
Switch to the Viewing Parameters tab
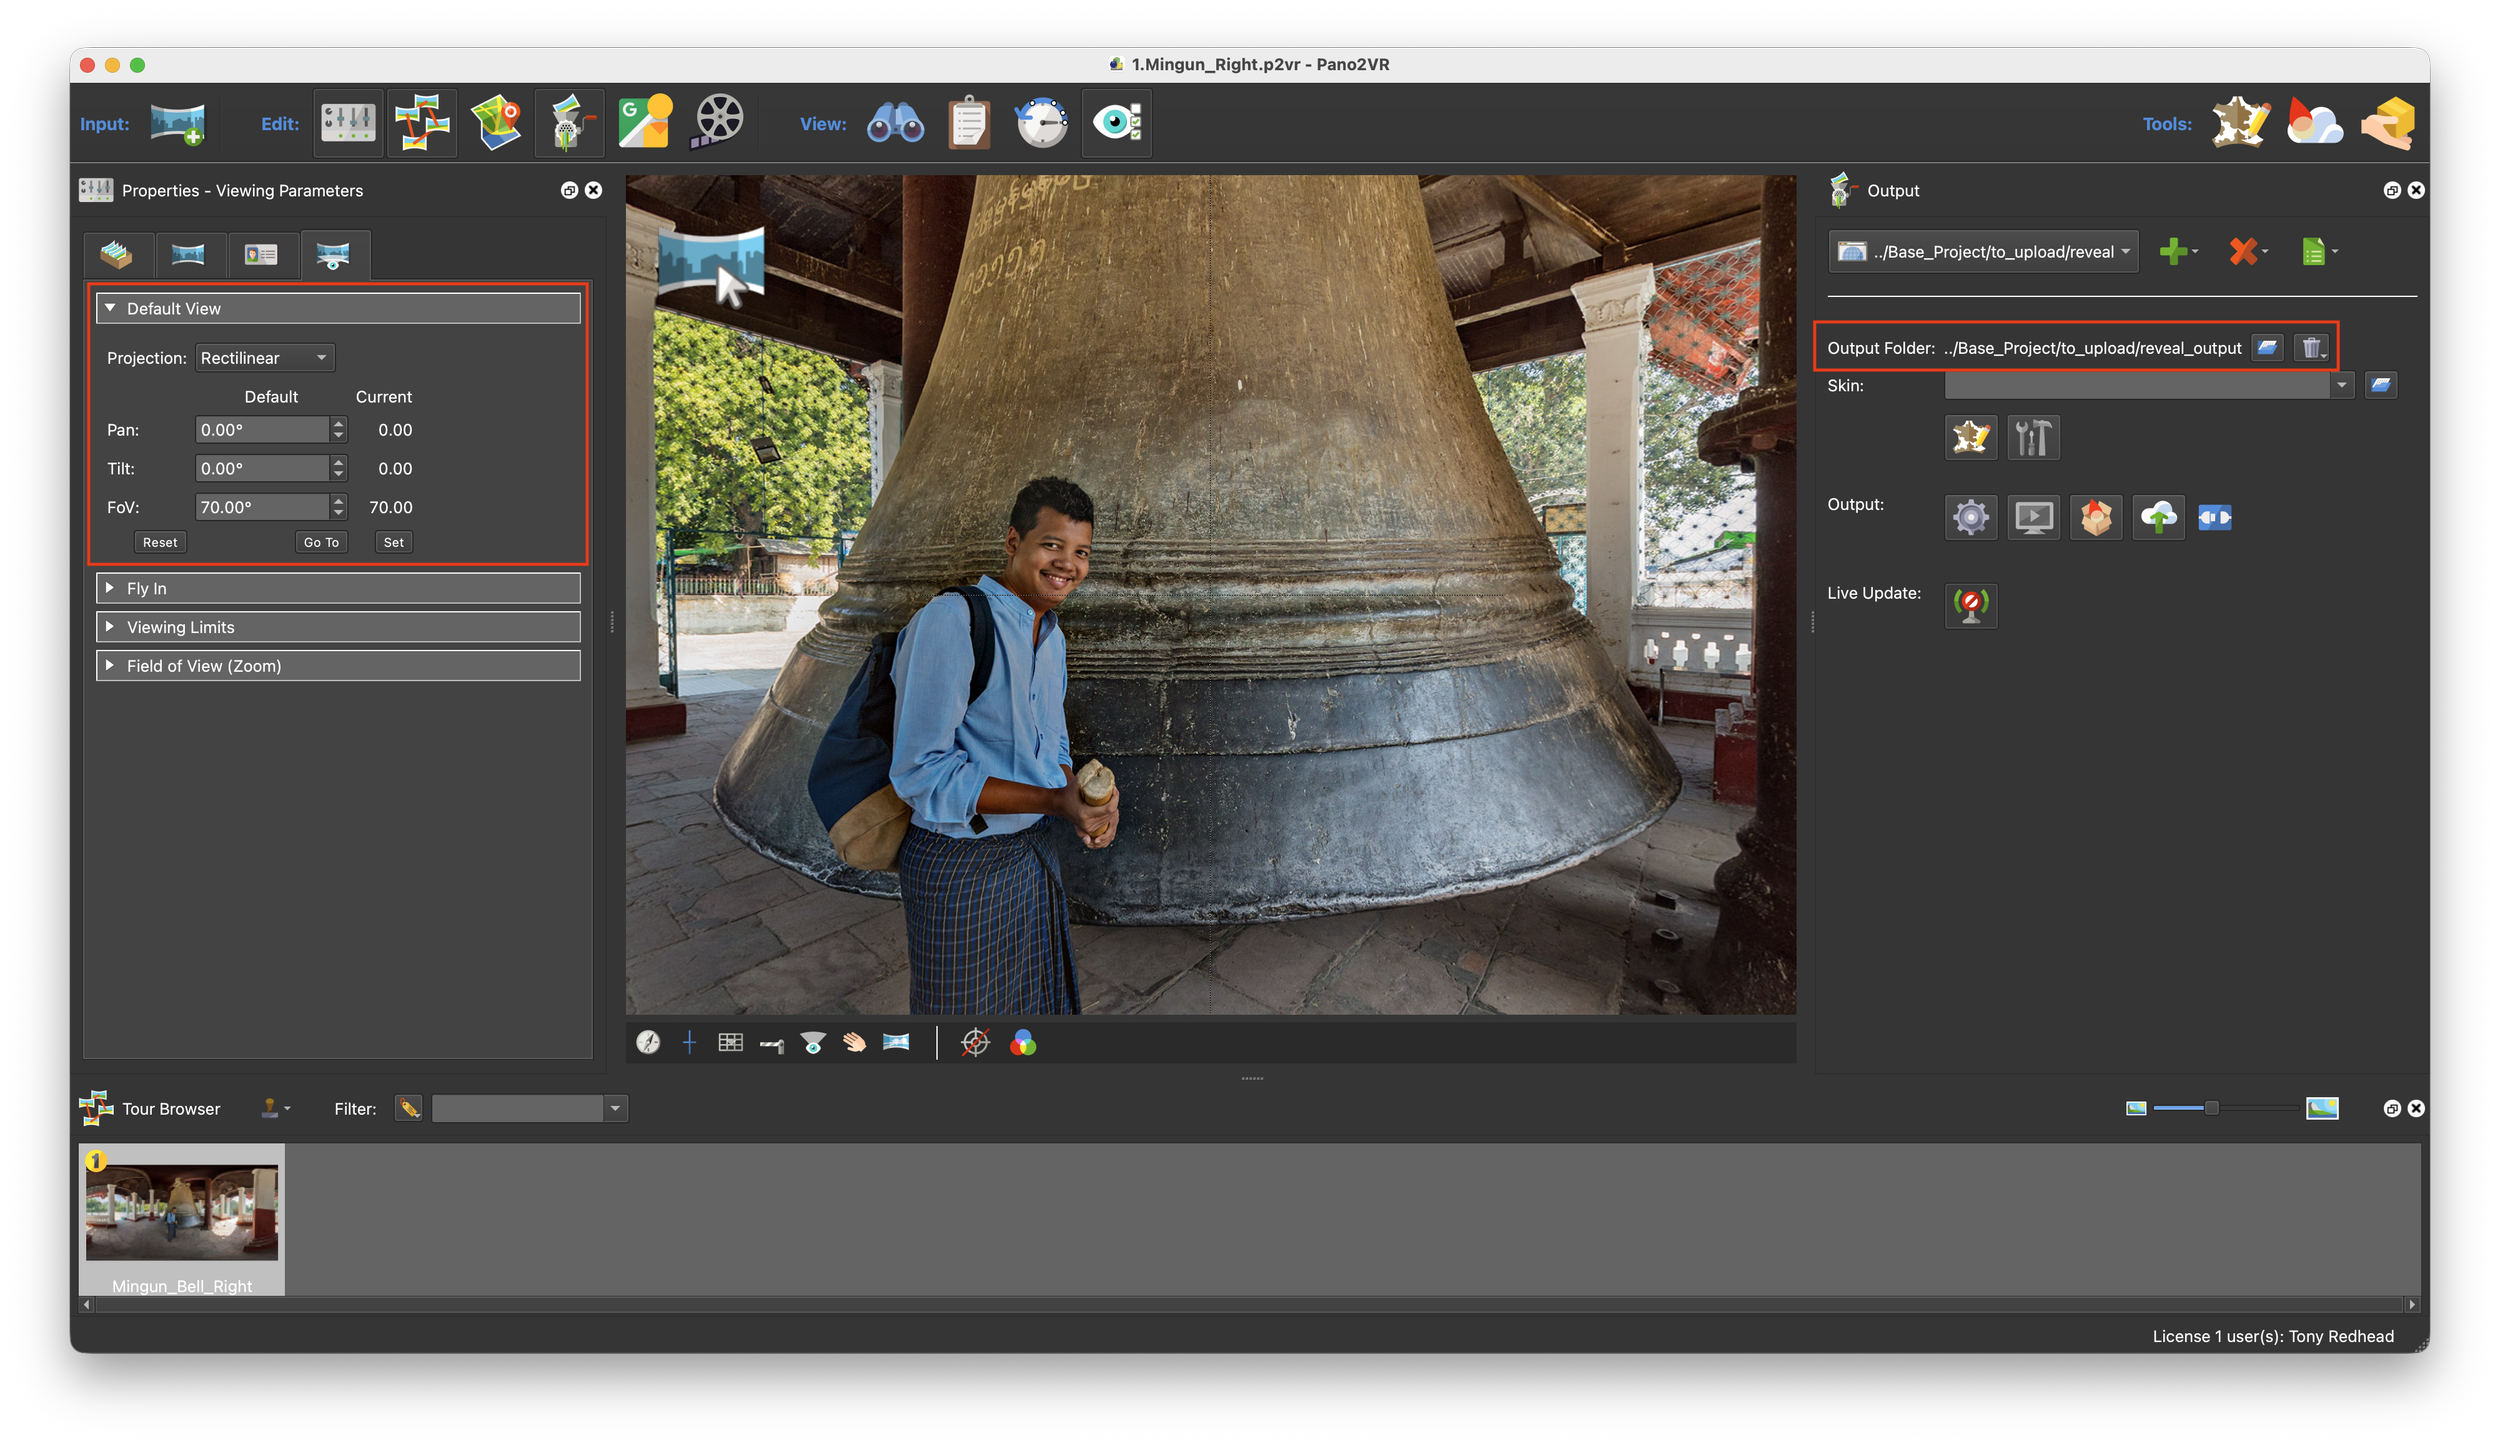pyautogui.click(x=334, y=255)
